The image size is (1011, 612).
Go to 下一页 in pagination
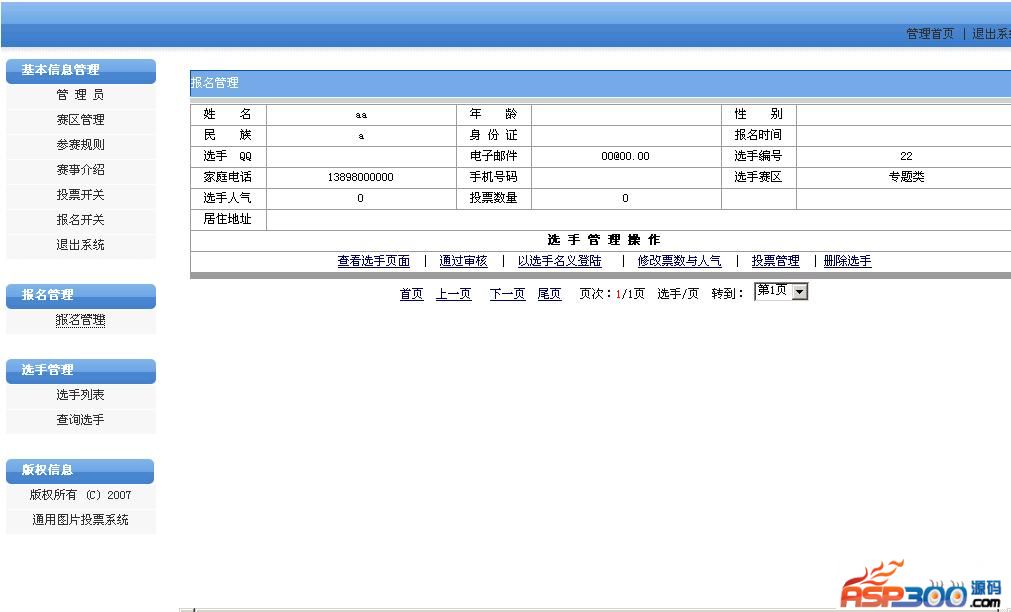pyautogui.click(x=507, y=294)
